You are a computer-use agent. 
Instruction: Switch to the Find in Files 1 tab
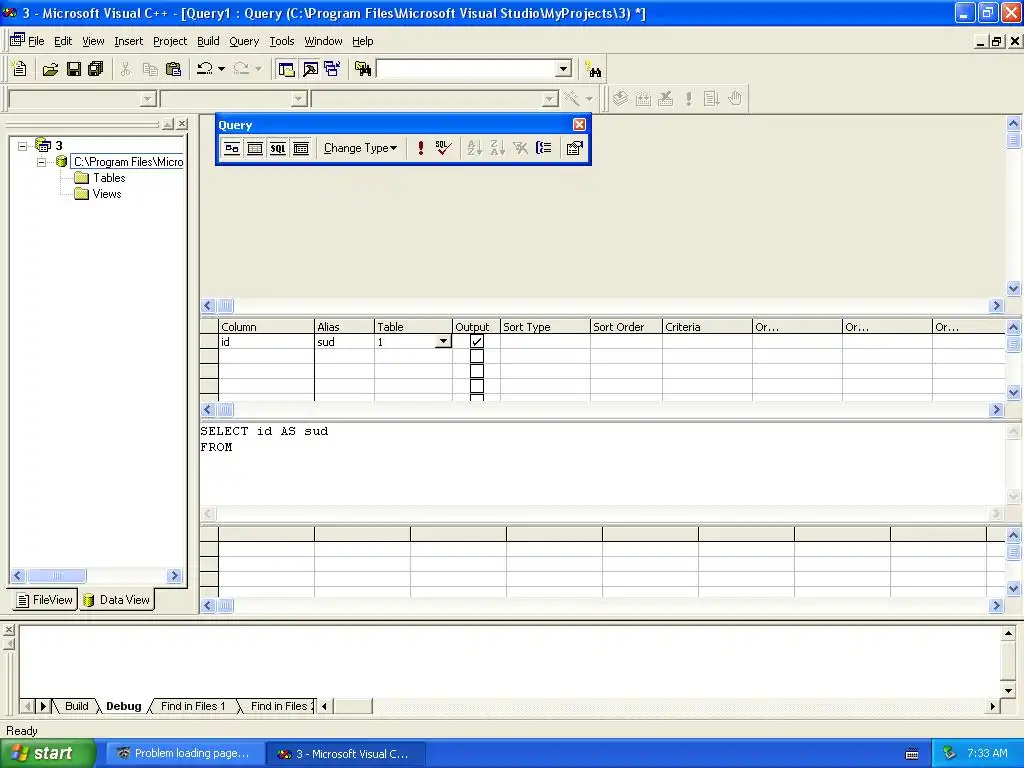coord(193,706)
